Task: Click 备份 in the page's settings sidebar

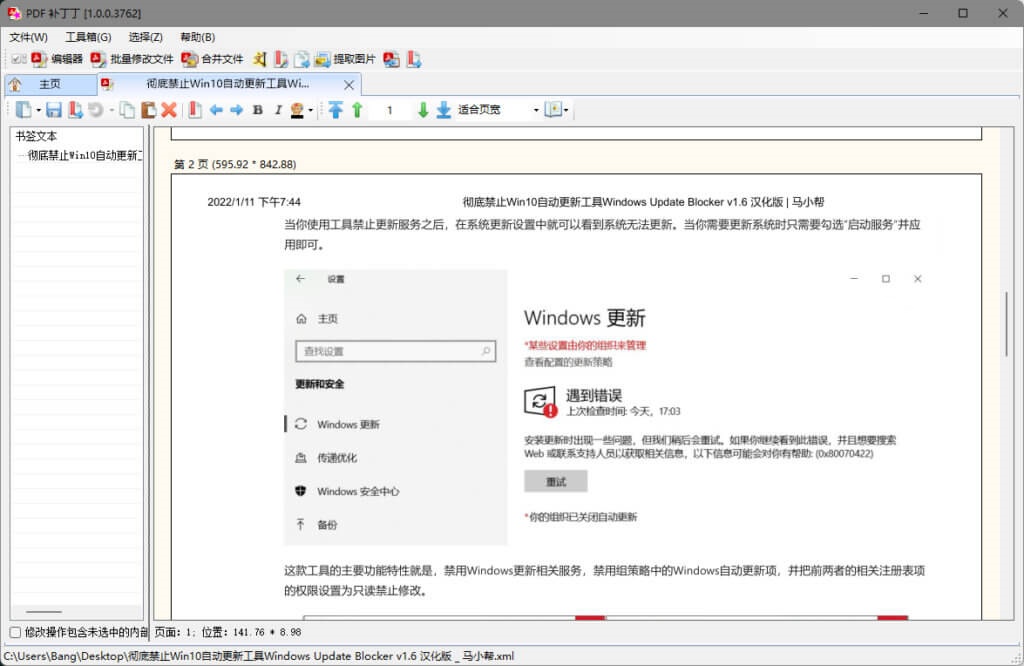Action: coord(327,525)
